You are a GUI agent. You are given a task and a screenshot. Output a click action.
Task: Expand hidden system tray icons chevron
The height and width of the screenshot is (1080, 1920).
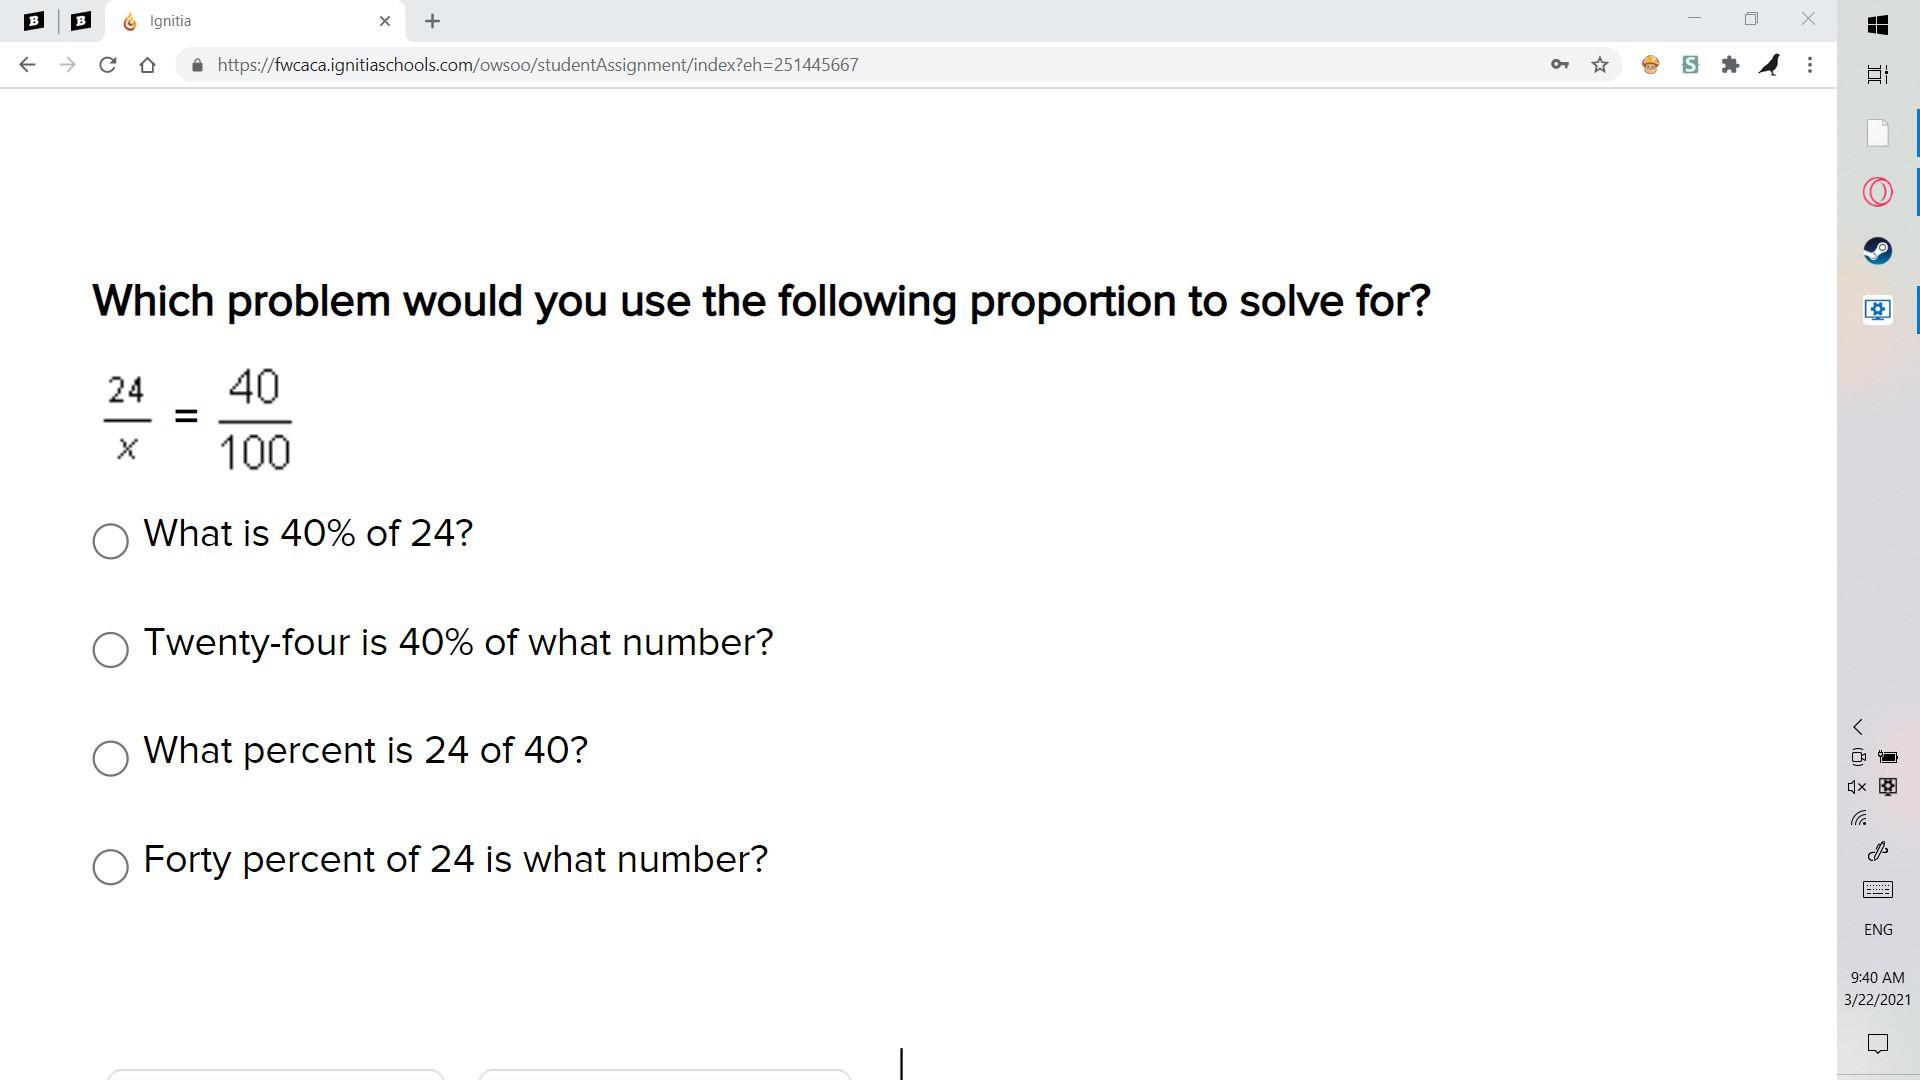click(1858, 727)
